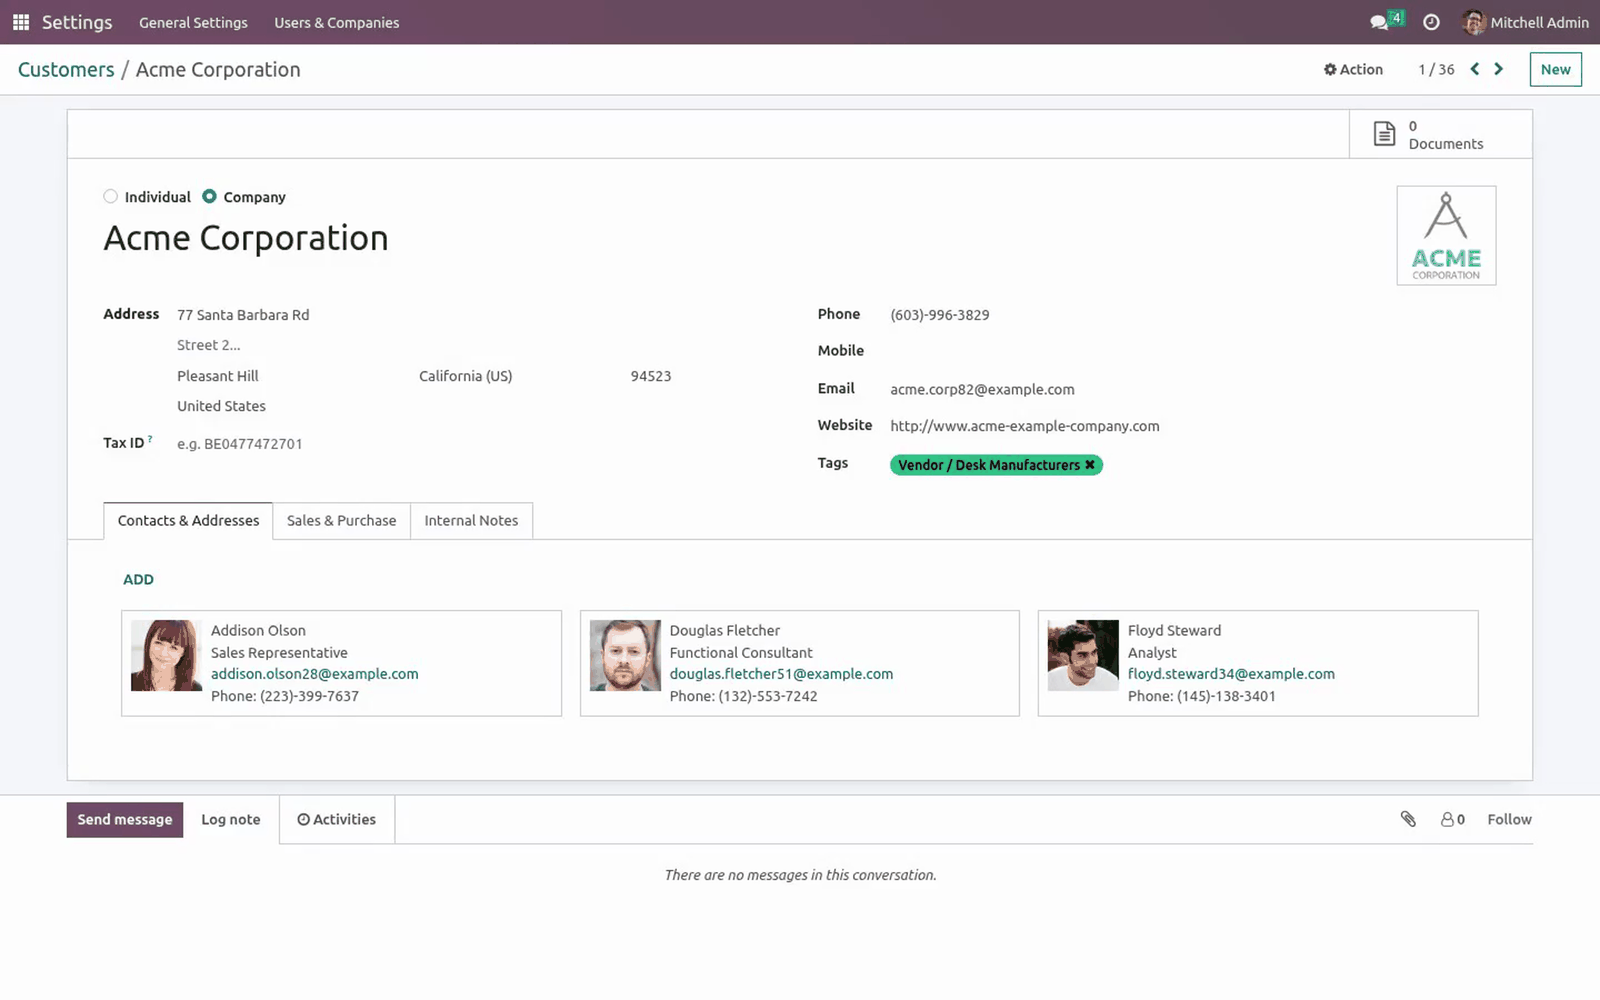Switch to Sales & Purchase tab
This screenshot has width=1600, height=1000.
click(x=341, y=520)
